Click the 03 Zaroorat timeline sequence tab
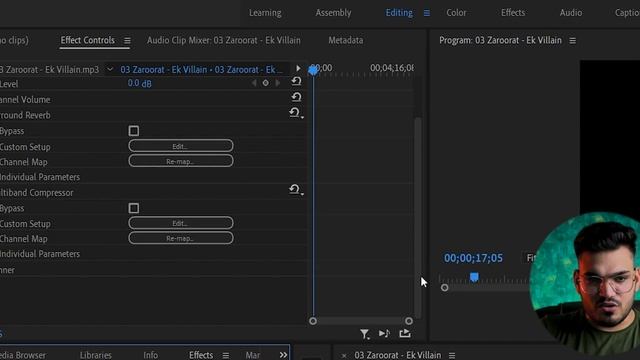Viewport: 640px width, 360px height. [x=398, y=355]
